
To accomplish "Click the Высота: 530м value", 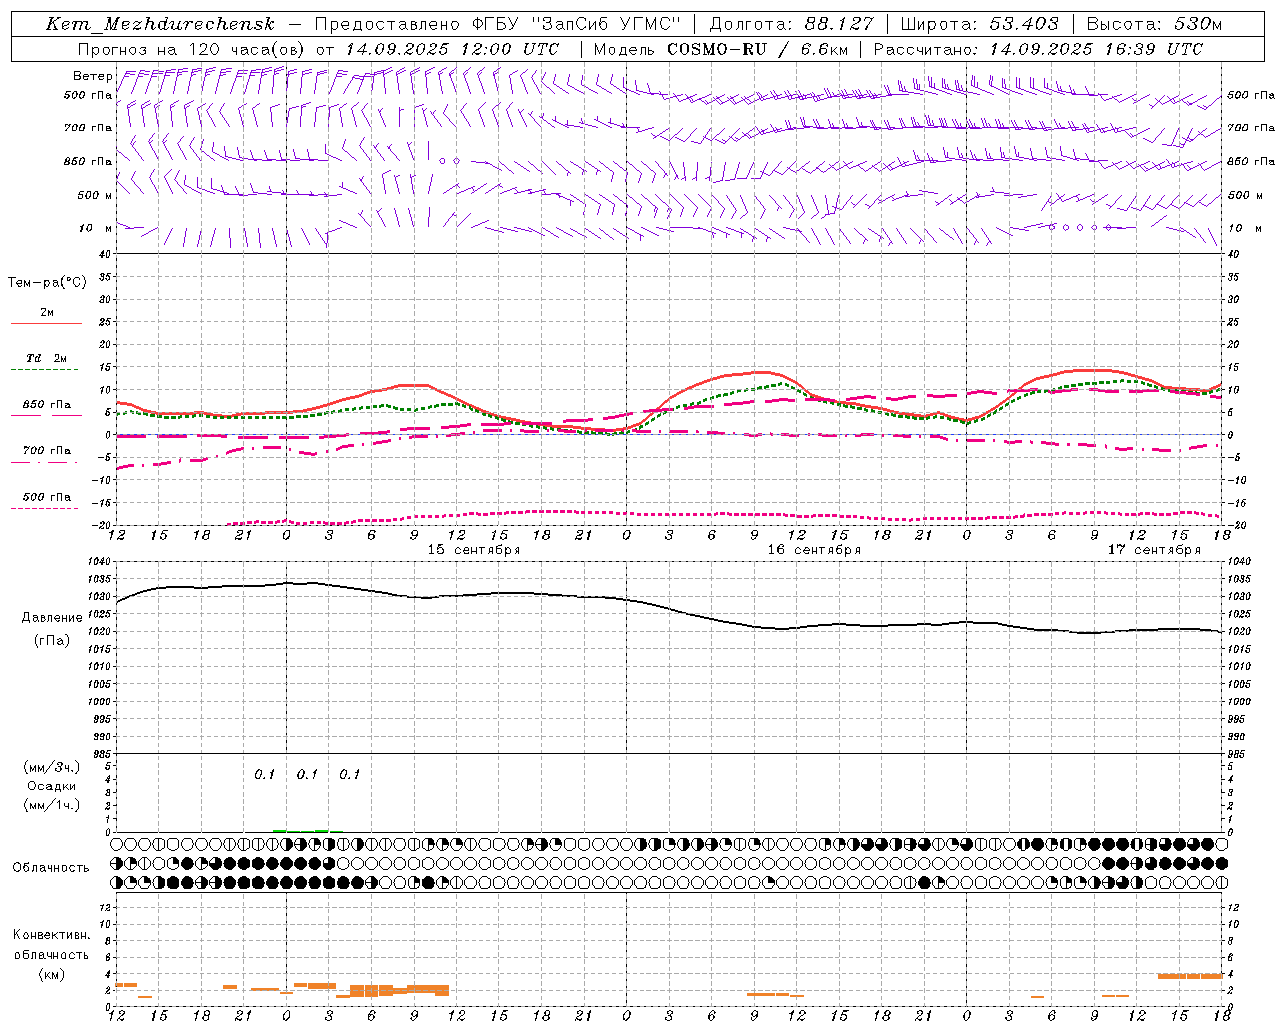I will tap(1154, 24).
